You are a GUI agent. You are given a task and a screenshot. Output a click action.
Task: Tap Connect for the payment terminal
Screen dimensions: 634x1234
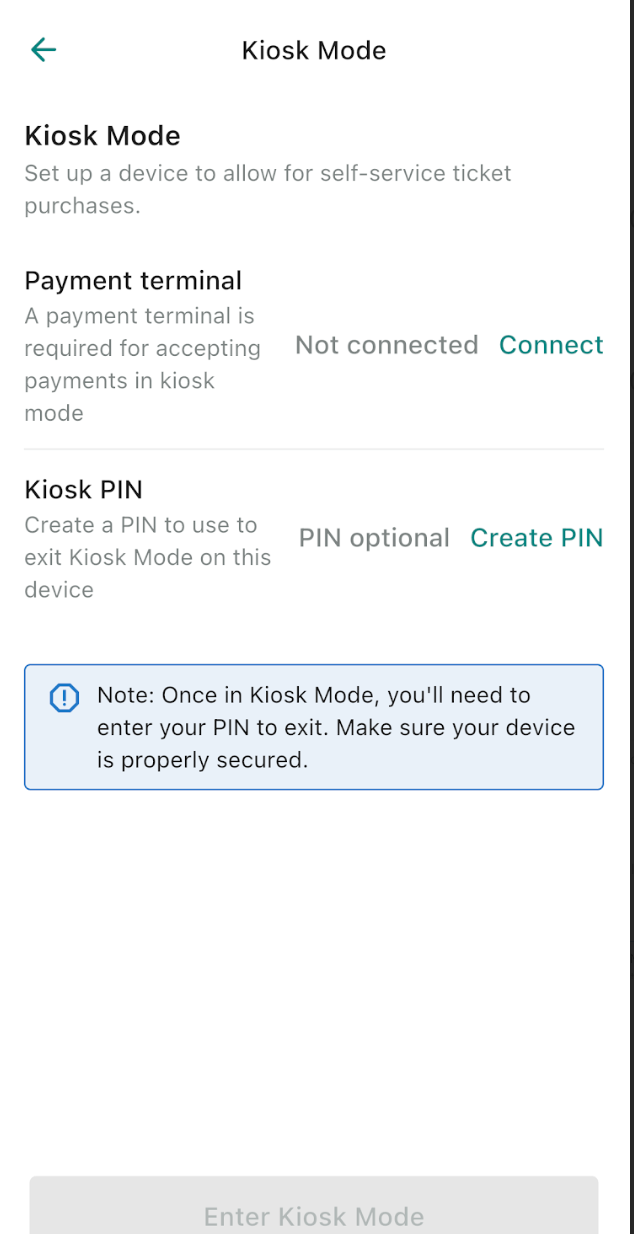pos(551,345)
